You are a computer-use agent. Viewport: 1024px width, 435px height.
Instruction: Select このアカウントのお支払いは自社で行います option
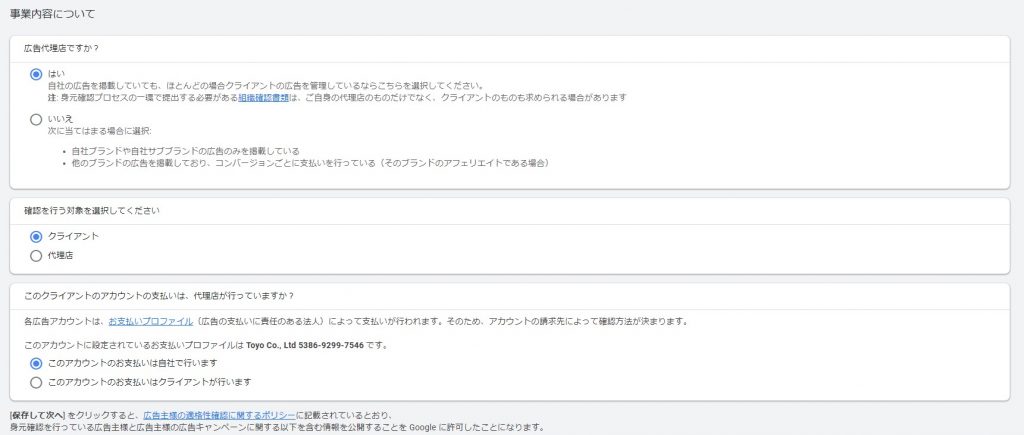coord(36,363)
